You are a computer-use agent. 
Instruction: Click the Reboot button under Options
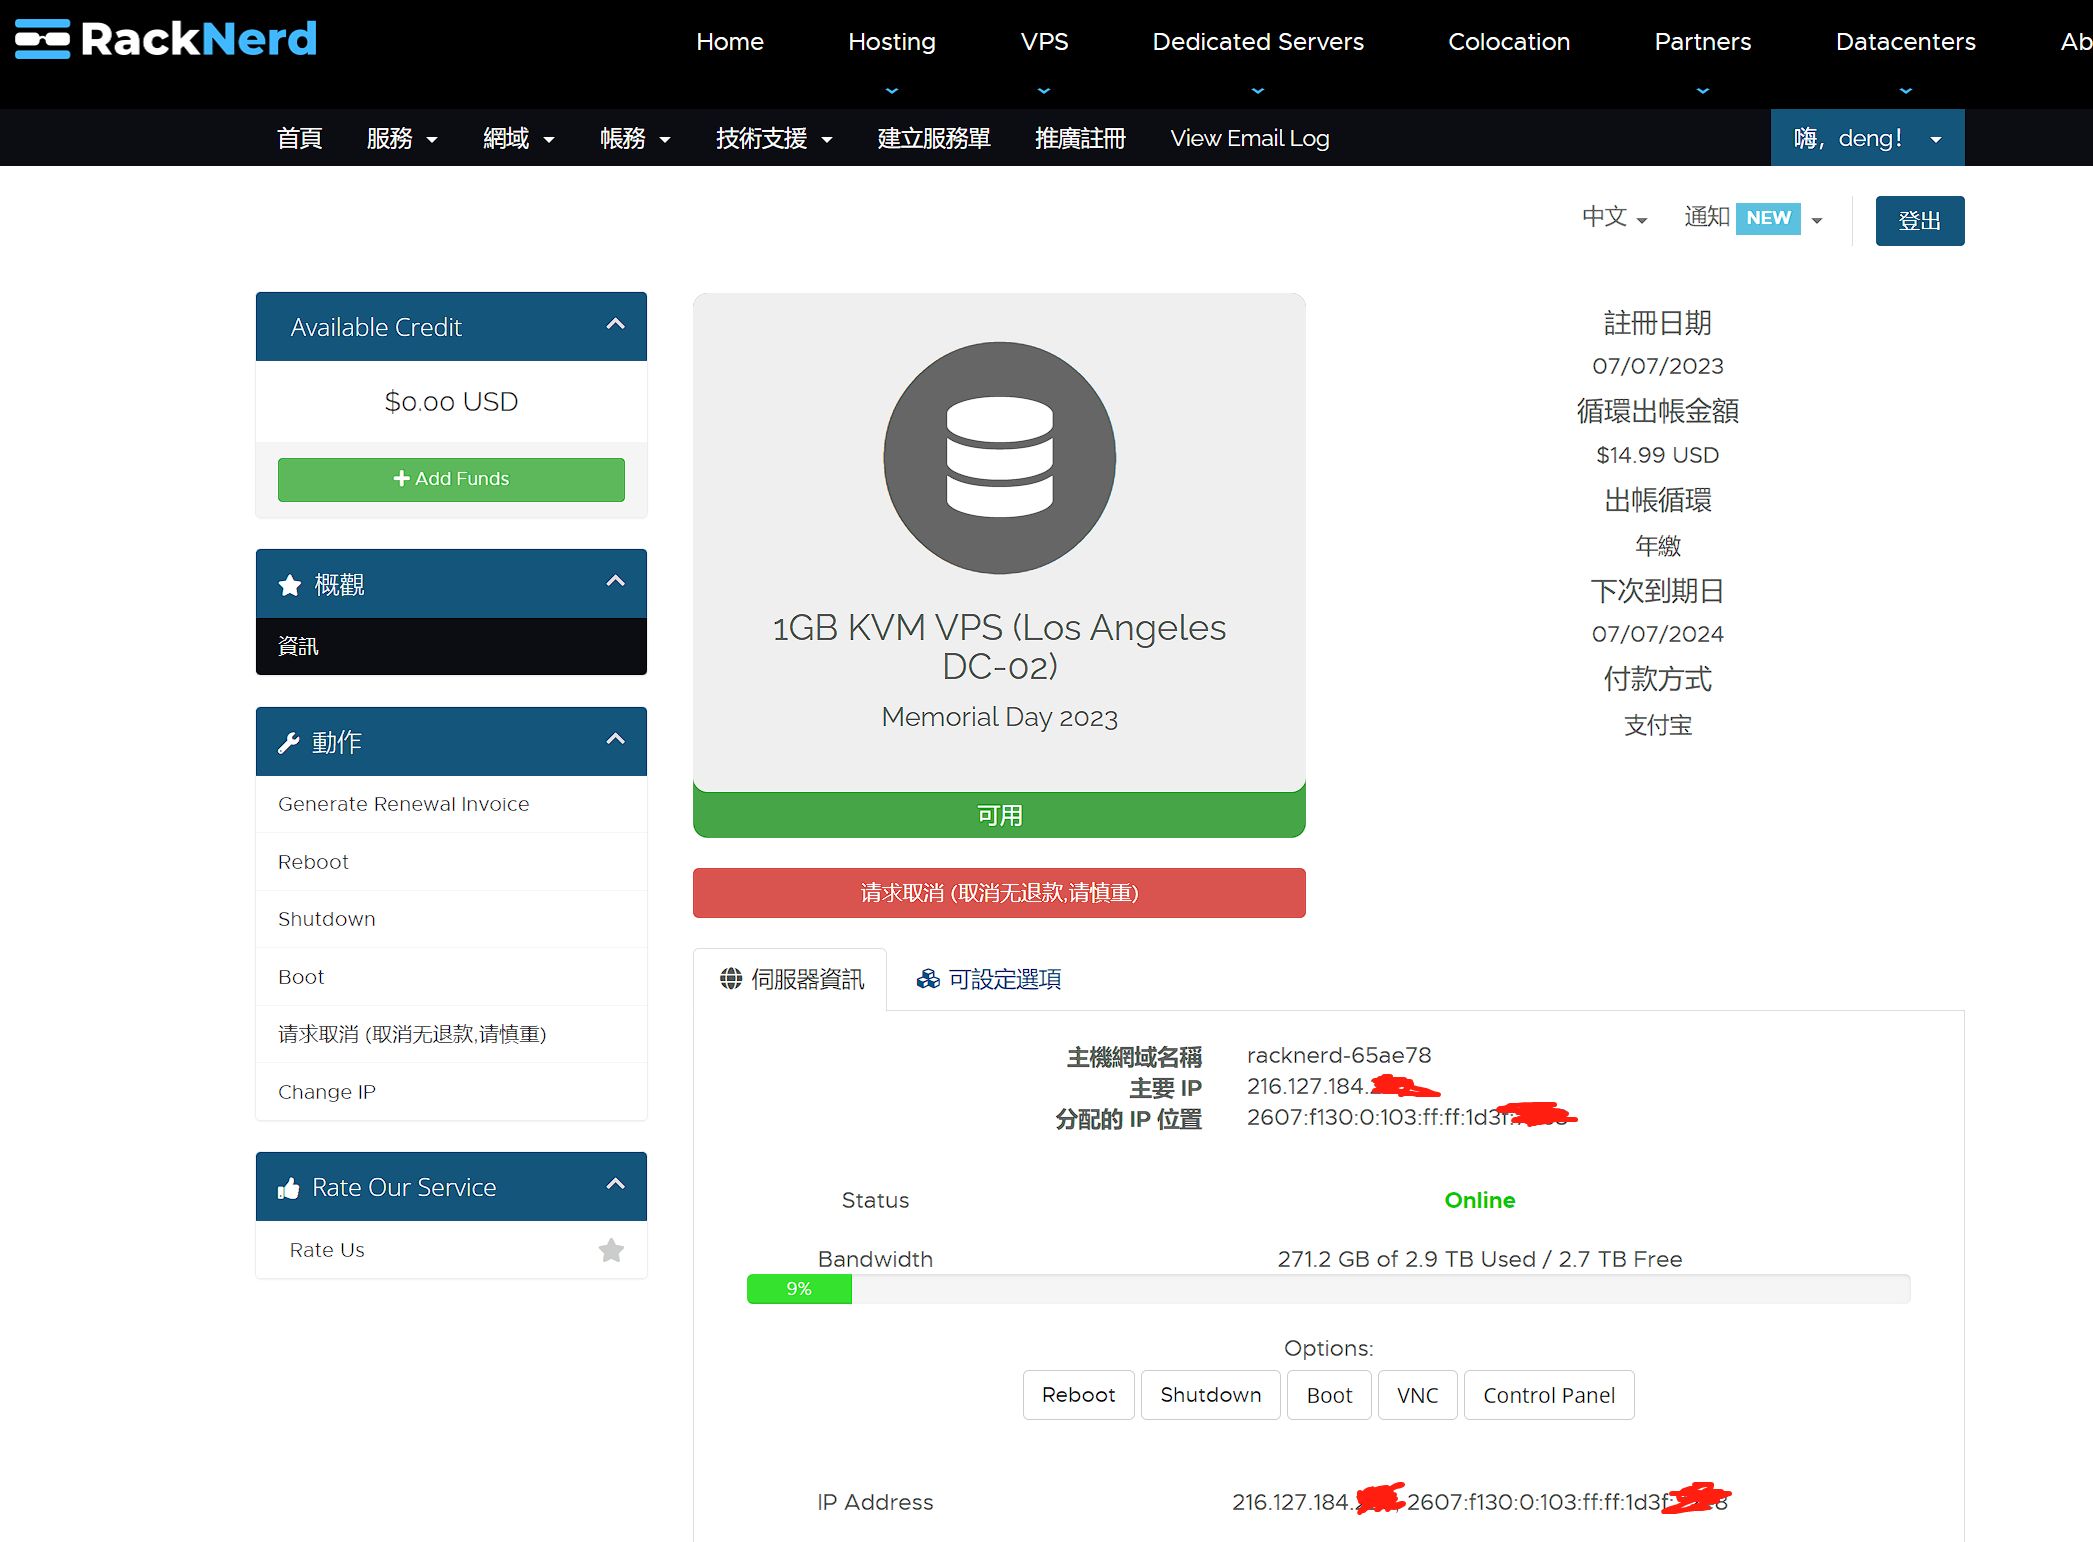1078,1394
